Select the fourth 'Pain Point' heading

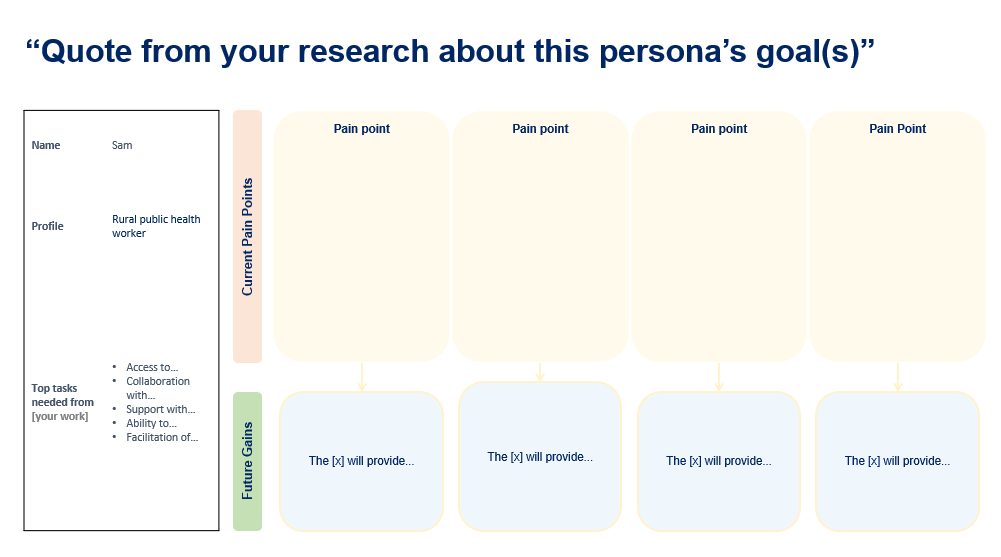click(898, 129)
